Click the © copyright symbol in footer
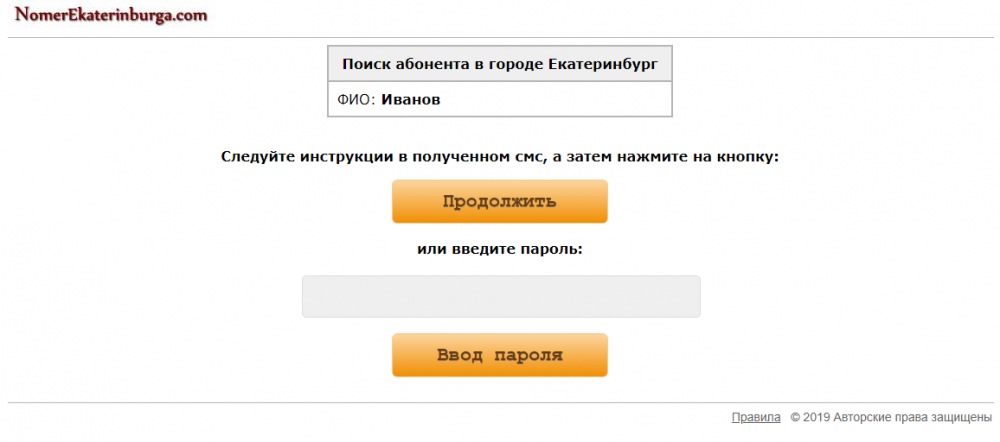 click(x=796, y=418)
